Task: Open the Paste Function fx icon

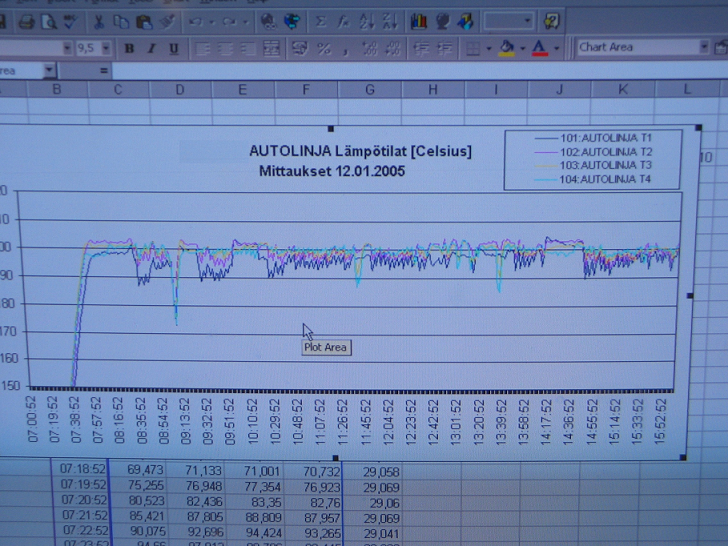Action: point(344,21)
